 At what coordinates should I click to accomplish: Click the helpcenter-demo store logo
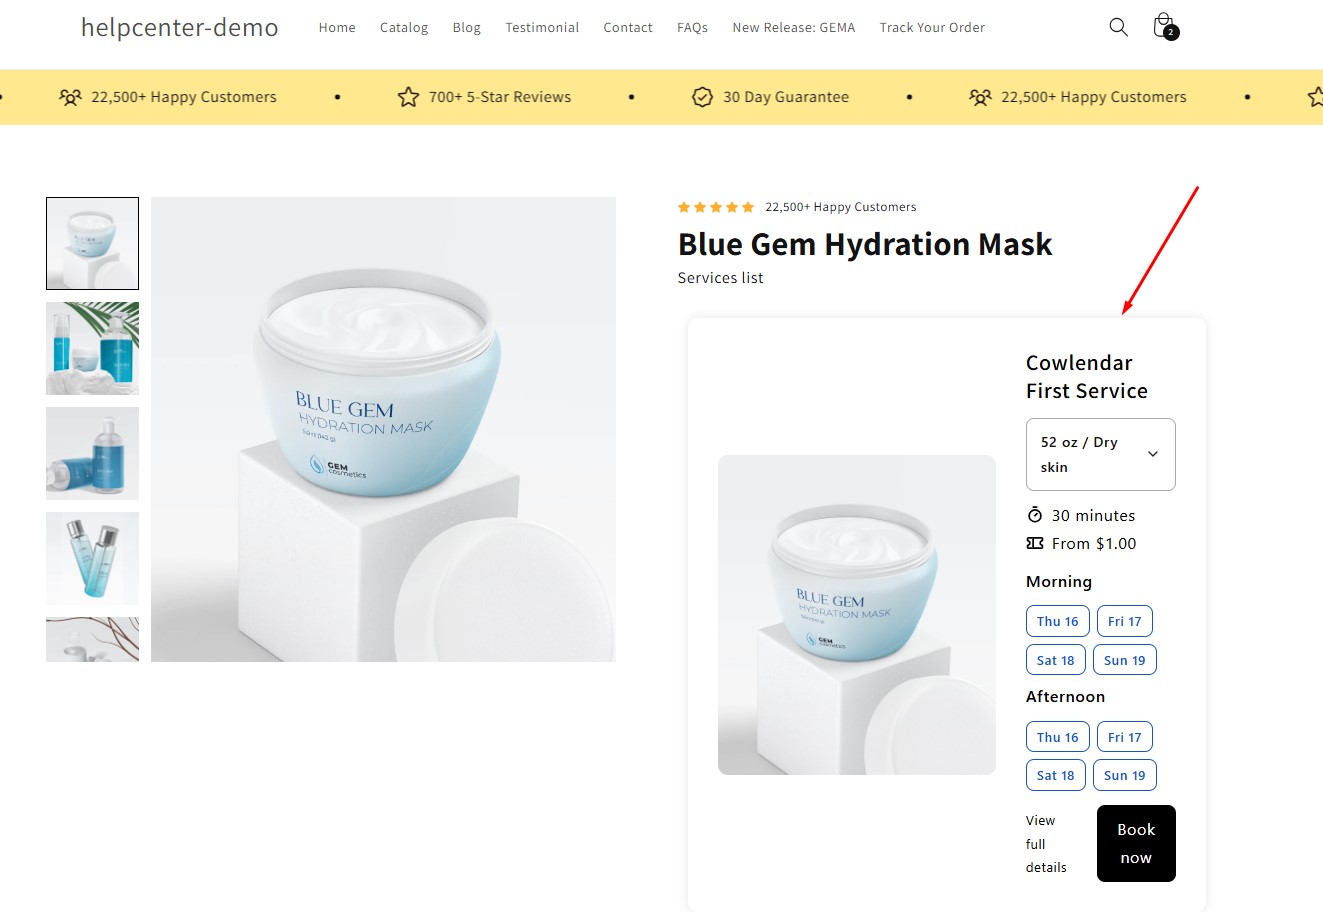pyautogui.click(x=180, y=28)
